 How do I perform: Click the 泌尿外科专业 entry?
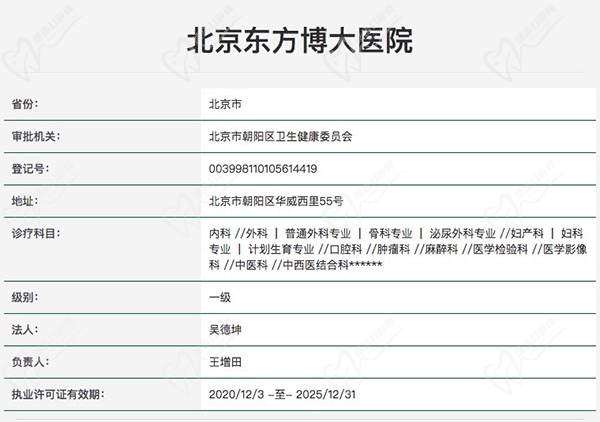click(x=462, y=233)
